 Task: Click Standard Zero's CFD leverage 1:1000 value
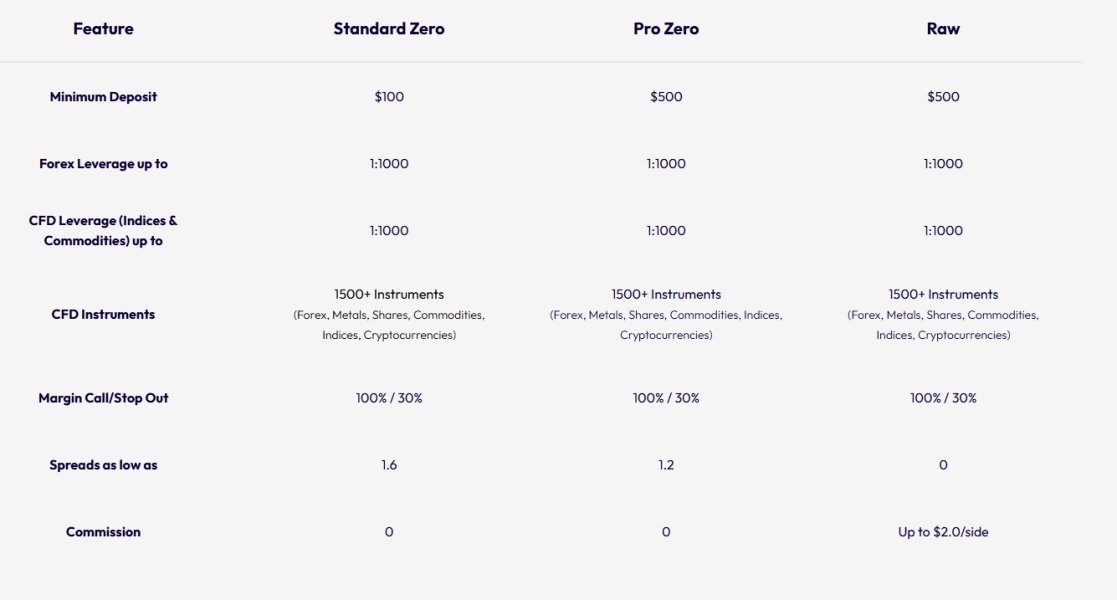coord(389,231)
